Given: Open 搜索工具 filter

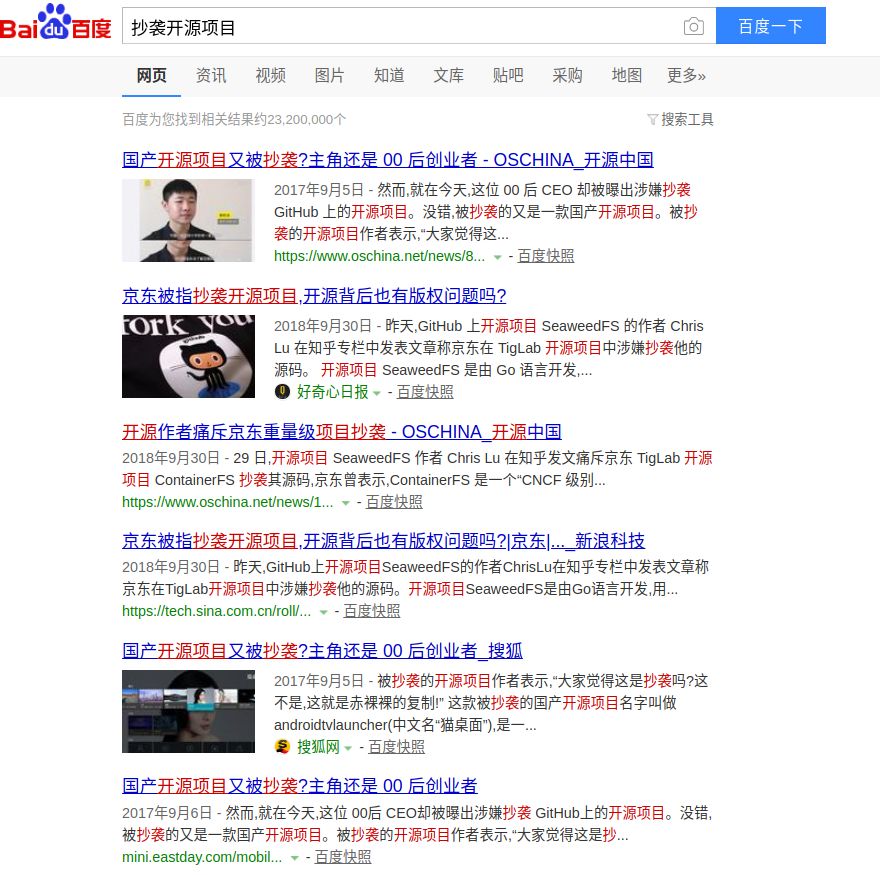Looking at the screenshot, I should click(680, 120).
